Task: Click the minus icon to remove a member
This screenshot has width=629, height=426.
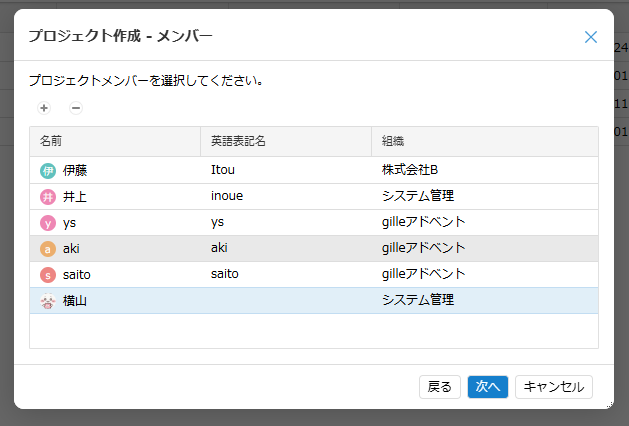Action: pyautogui.click(x=76, y=108)
